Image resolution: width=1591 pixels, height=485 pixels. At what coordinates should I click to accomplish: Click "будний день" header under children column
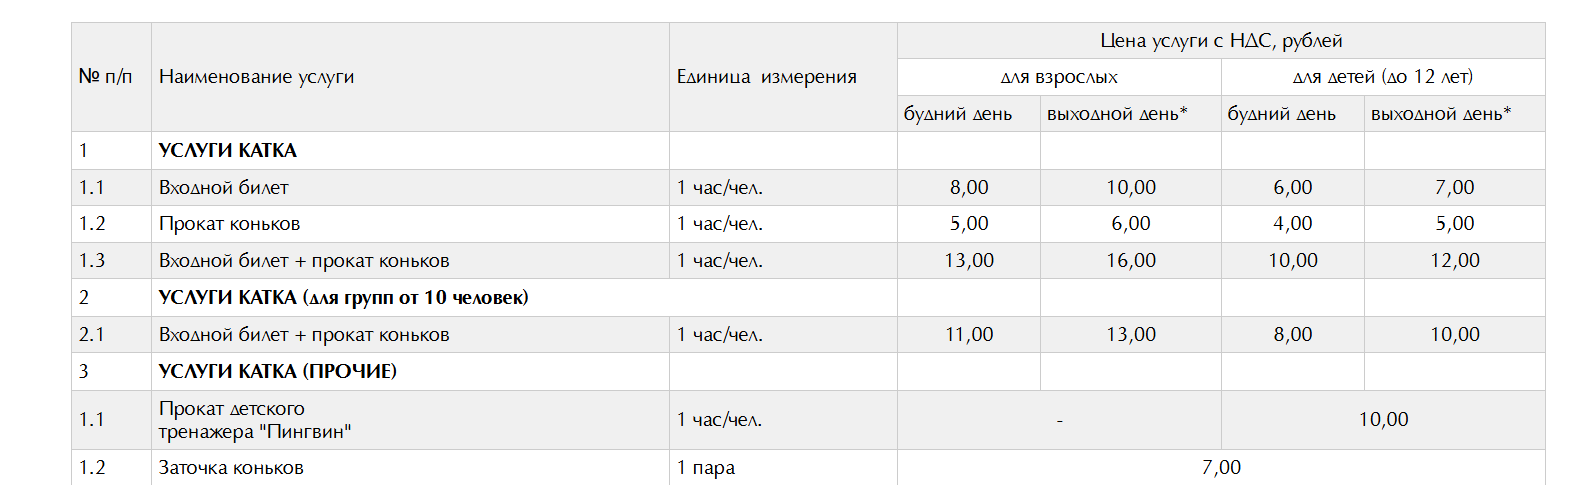(1281, 114)
